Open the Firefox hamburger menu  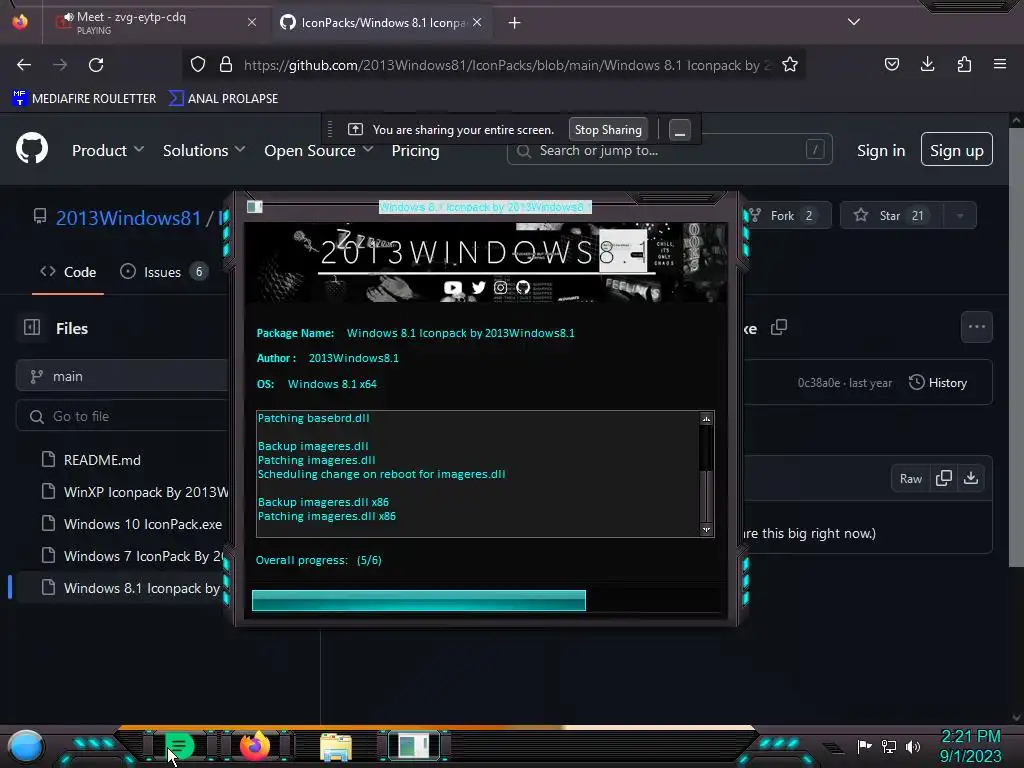click(x=1000, y=64)
